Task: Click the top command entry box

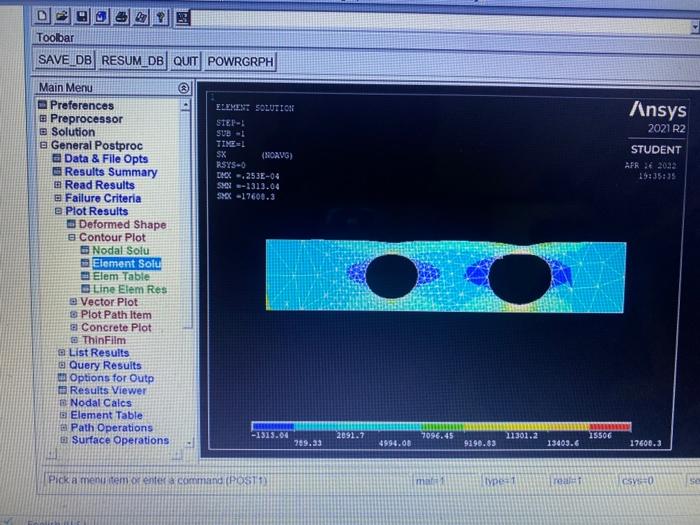Action: (x=440, y=21)
